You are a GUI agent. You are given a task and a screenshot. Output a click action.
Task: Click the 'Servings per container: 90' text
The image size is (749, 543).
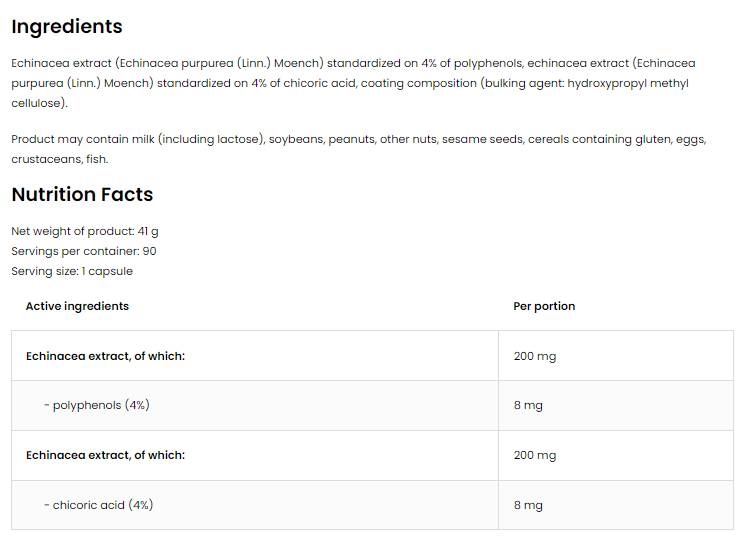pos(84,251)
